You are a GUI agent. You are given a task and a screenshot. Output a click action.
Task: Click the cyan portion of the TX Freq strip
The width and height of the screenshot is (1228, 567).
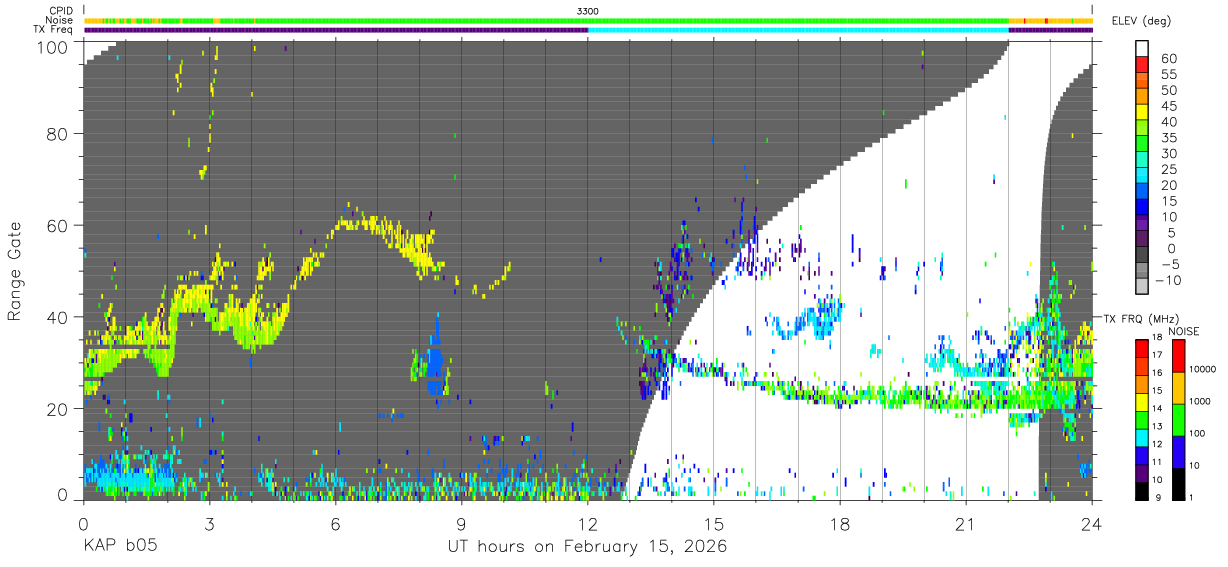coord(798,30)
